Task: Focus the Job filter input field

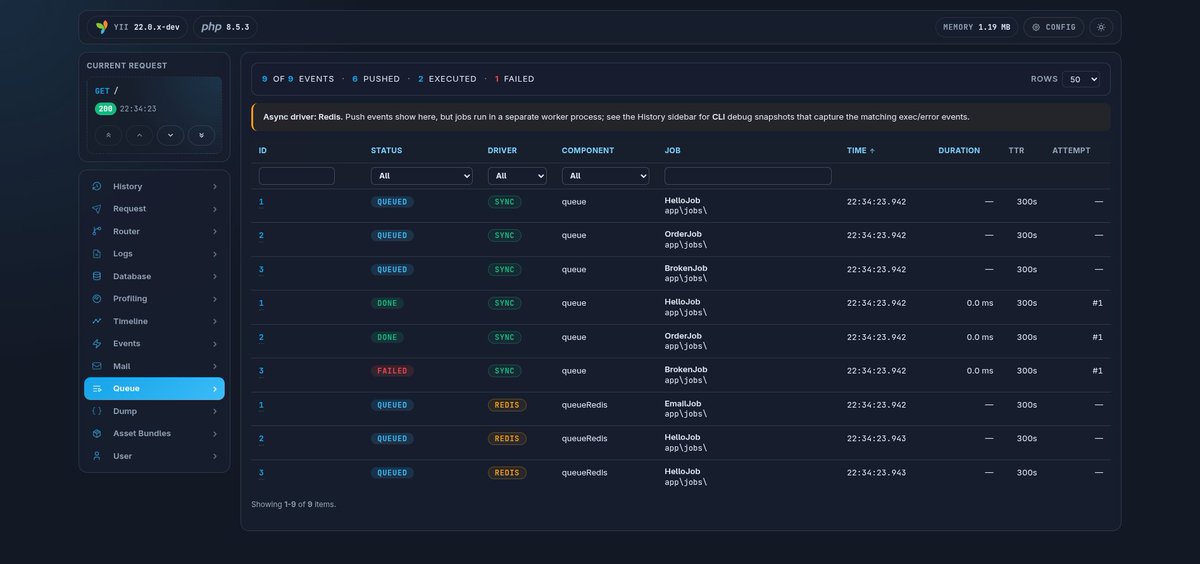Action: 748,176
